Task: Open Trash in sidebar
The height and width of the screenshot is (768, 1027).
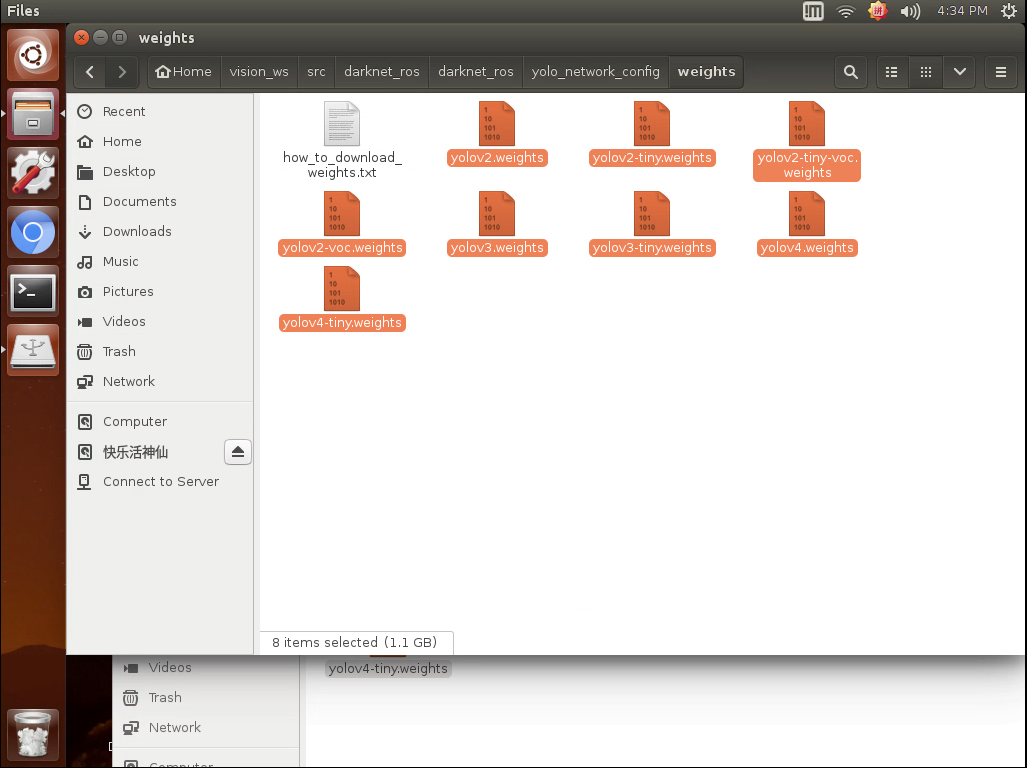Action: [x=119, y=352]
